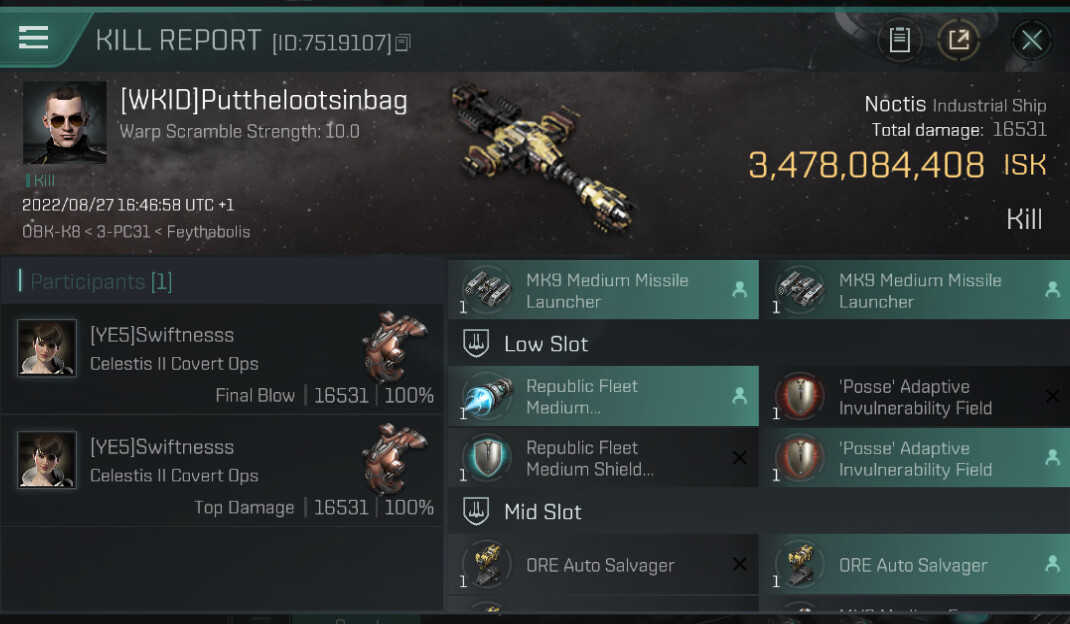This screenshot has height=624, width=1070.
Task: Share the kill report externally
Action: (x=958, y=40)
